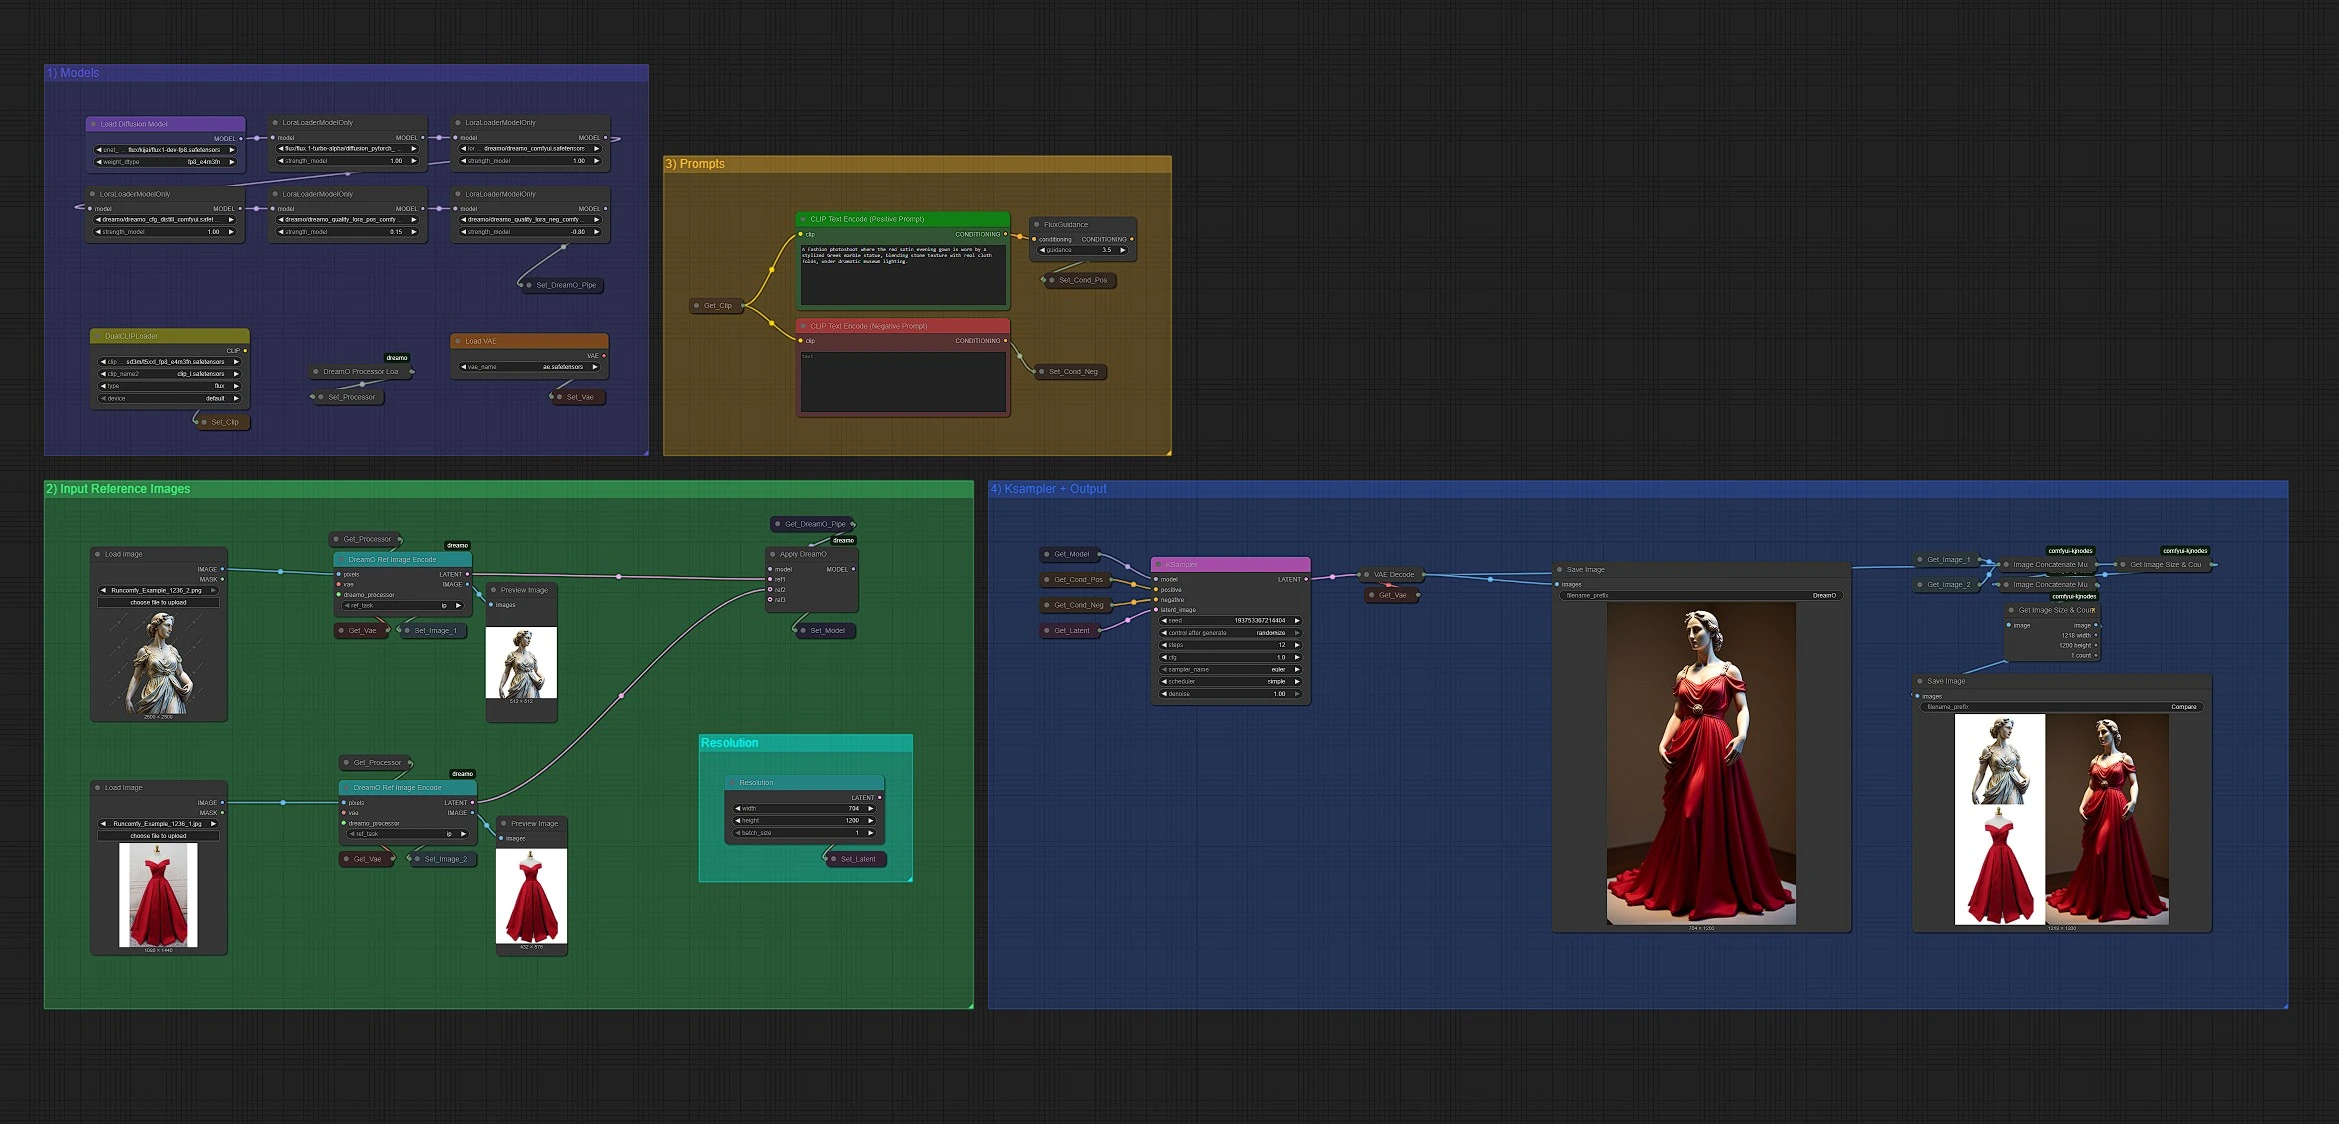Click the ref3 input slot on Apply DreamO
This screenshot has width=2339, height=1124.
coord(769,600)
